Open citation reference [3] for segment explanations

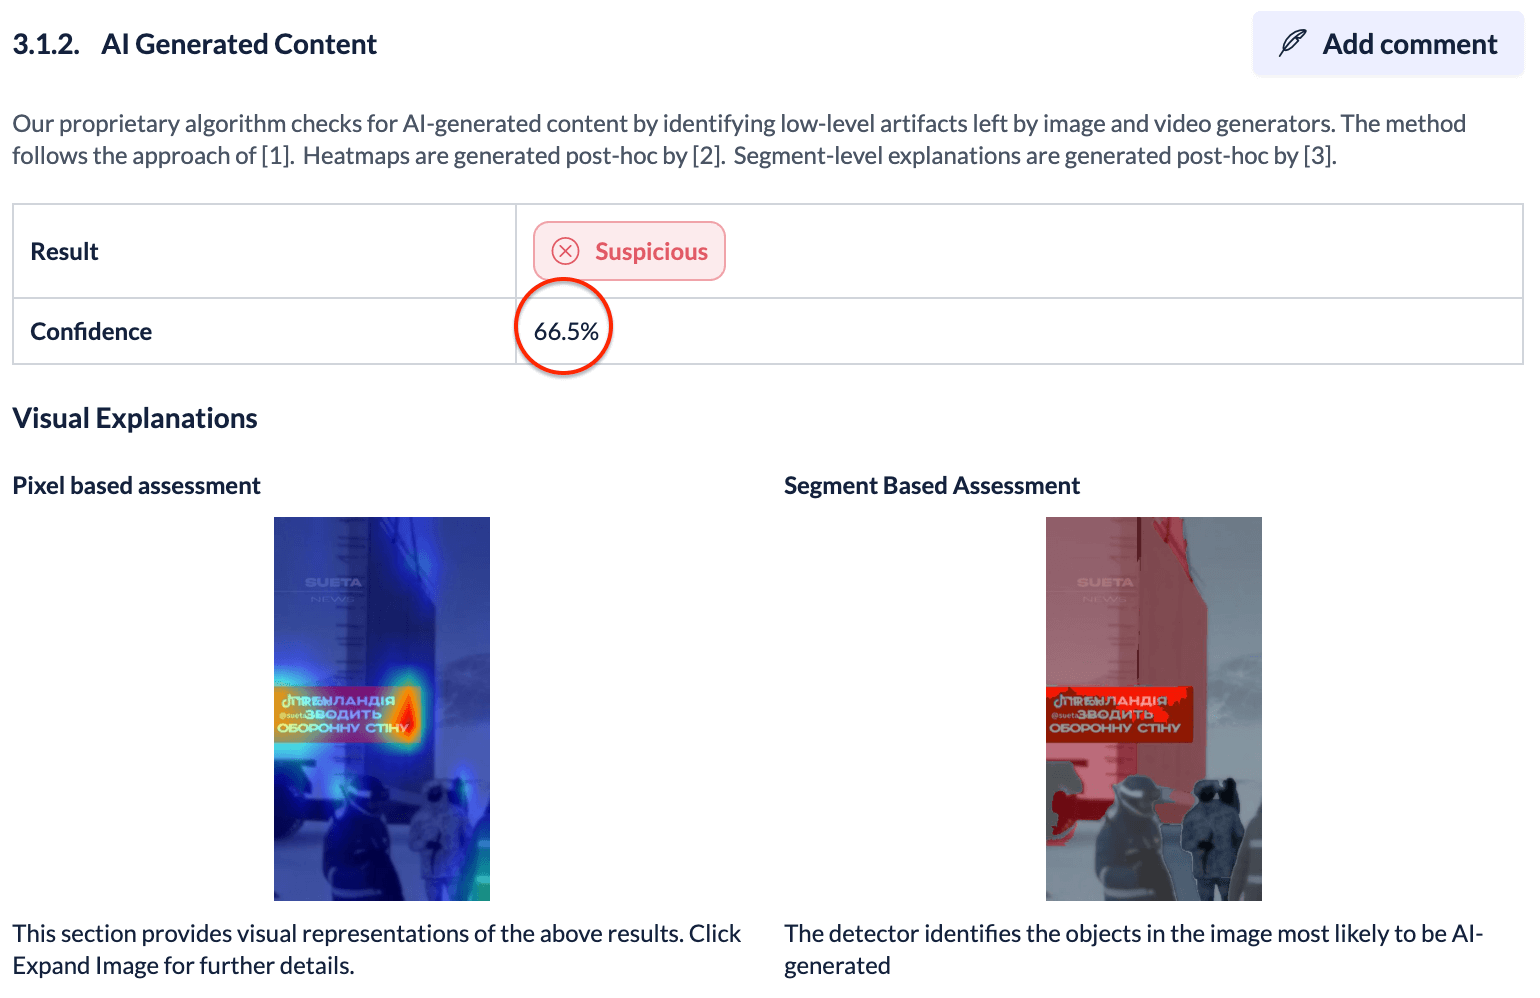1319,156
